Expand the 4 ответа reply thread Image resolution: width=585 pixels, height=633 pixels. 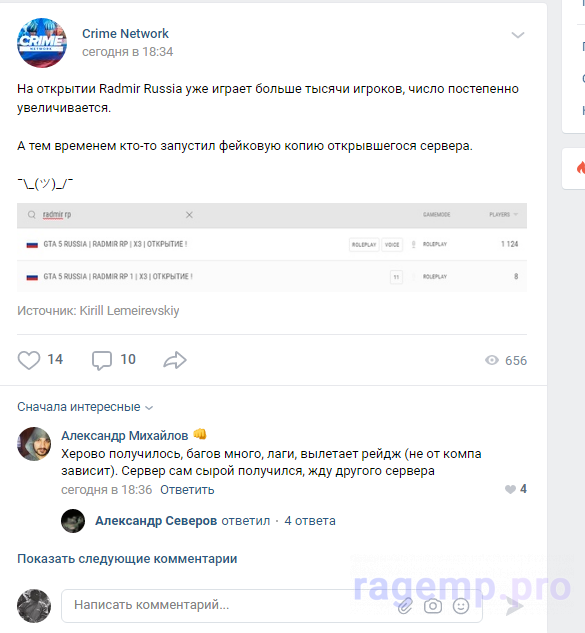tap(310, 521)
